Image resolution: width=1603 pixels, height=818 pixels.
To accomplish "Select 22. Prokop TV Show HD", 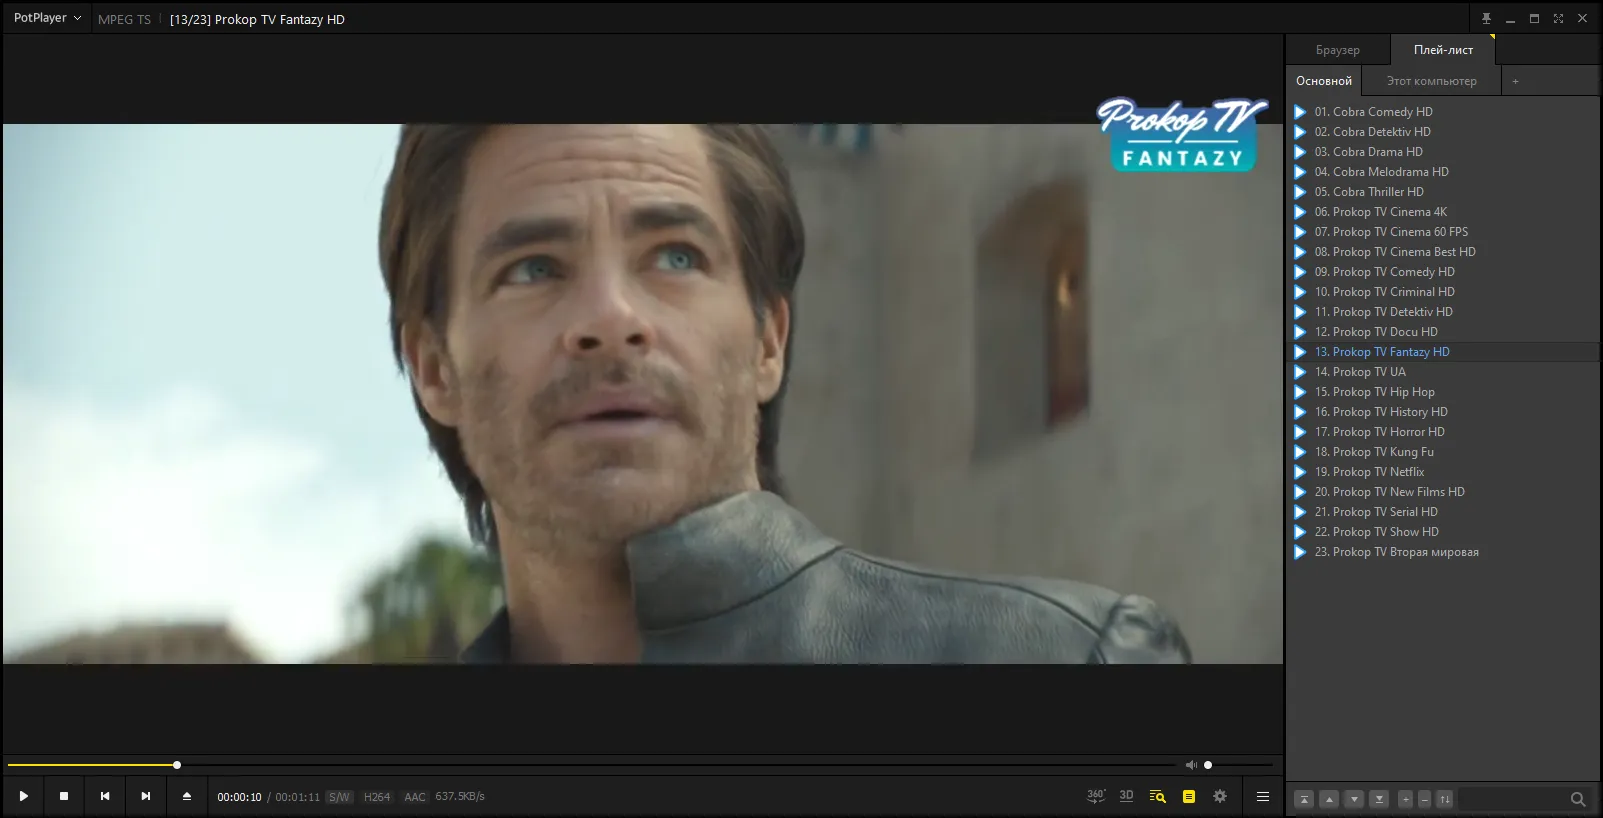I will tap(1443, 532).
